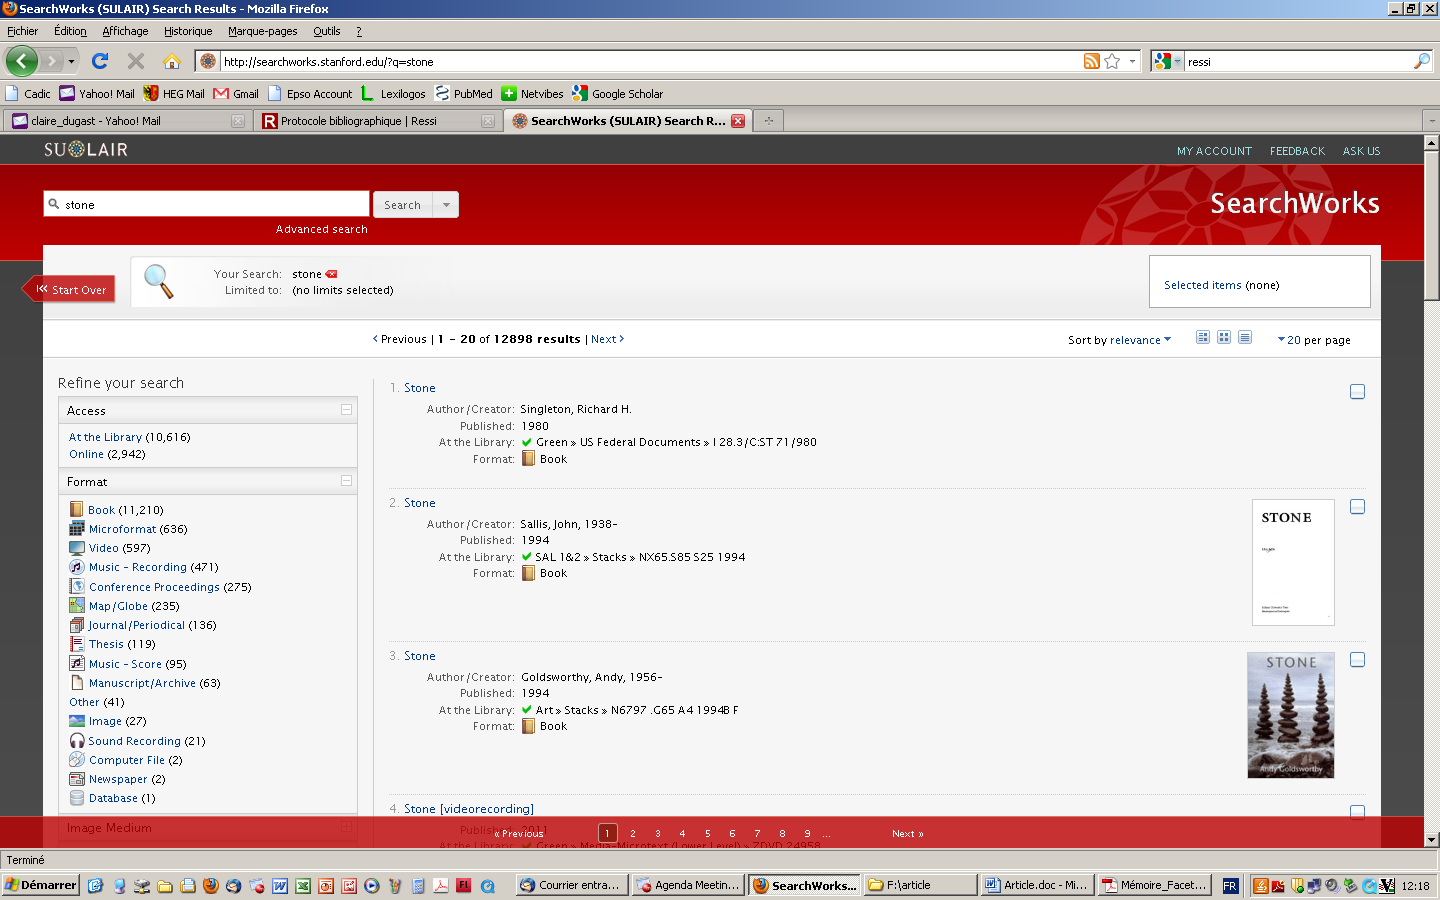Viewport: 1440px width, 900px height.
Task: Remove the stone search term red icon
Action: [x=331, y=274]
